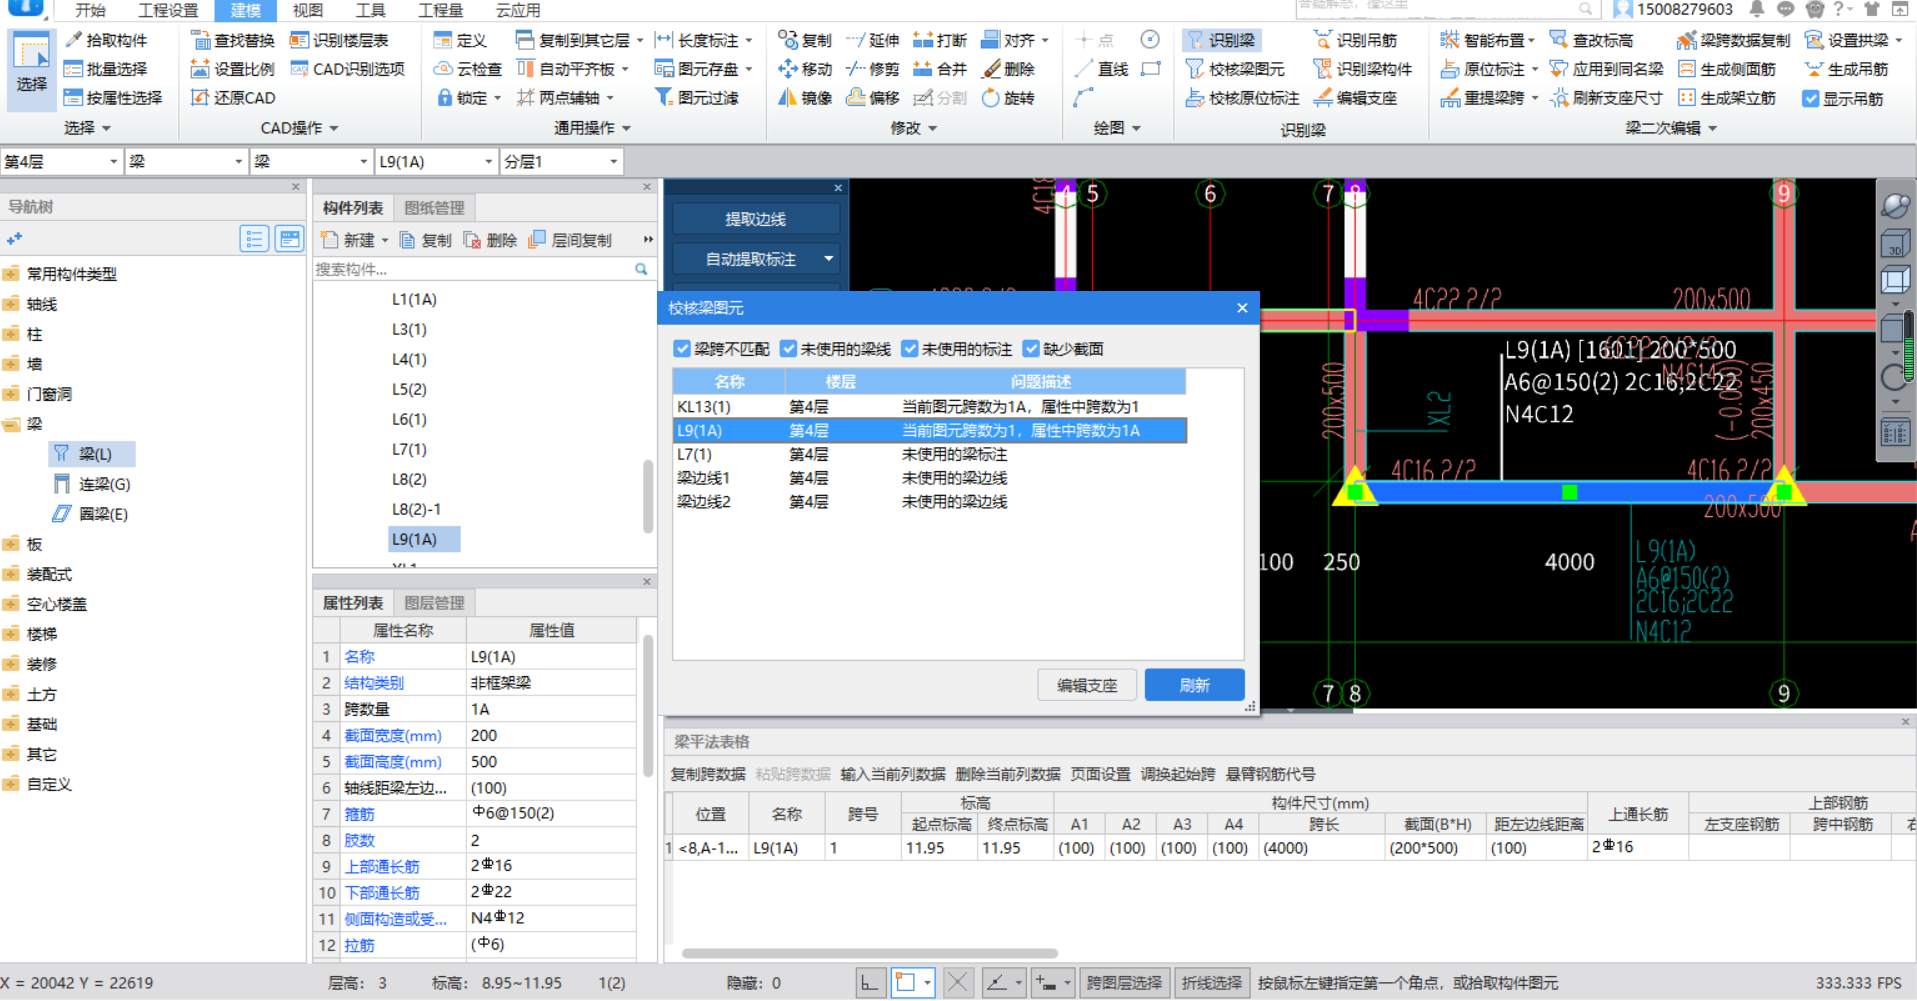
Task: Click 生成侧面筋 tool
Action: click(x=1727, y=69)
